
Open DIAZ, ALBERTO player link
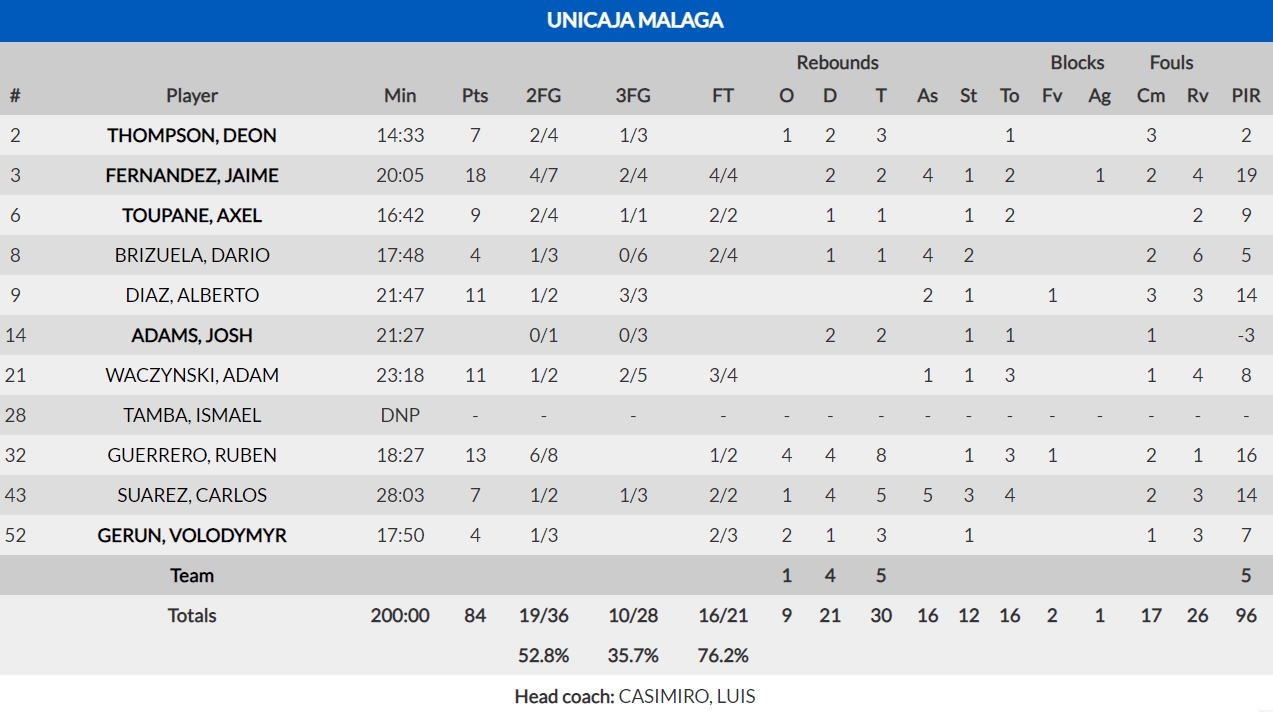coord(192,295)
